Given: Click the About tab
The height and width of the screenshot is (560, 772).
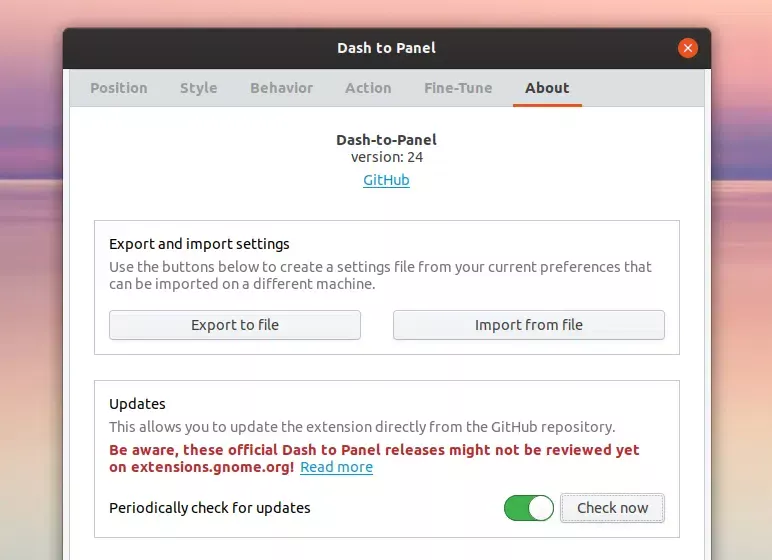Looking at the screenshot, I should [x=547, y=88].
